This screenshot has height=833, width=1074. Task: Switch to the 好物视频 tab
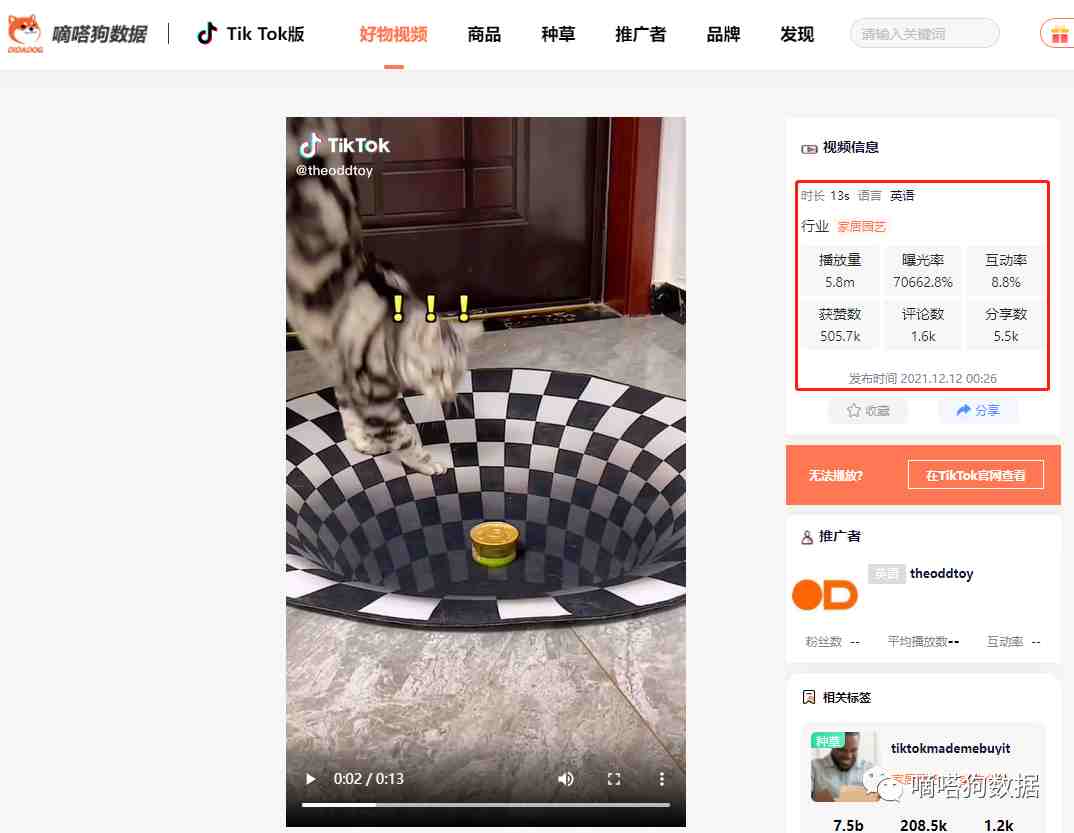point(393,34)
